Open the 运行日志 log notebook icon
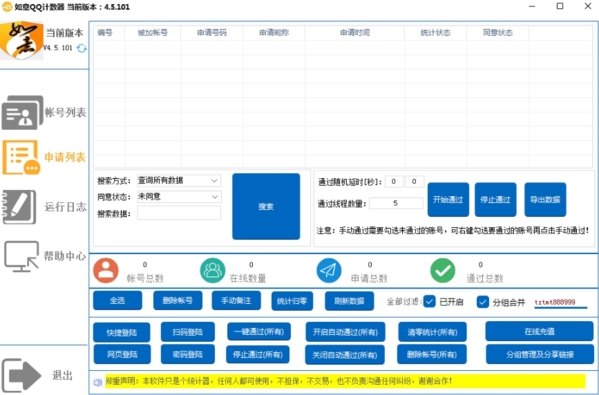 pos(19,207)
